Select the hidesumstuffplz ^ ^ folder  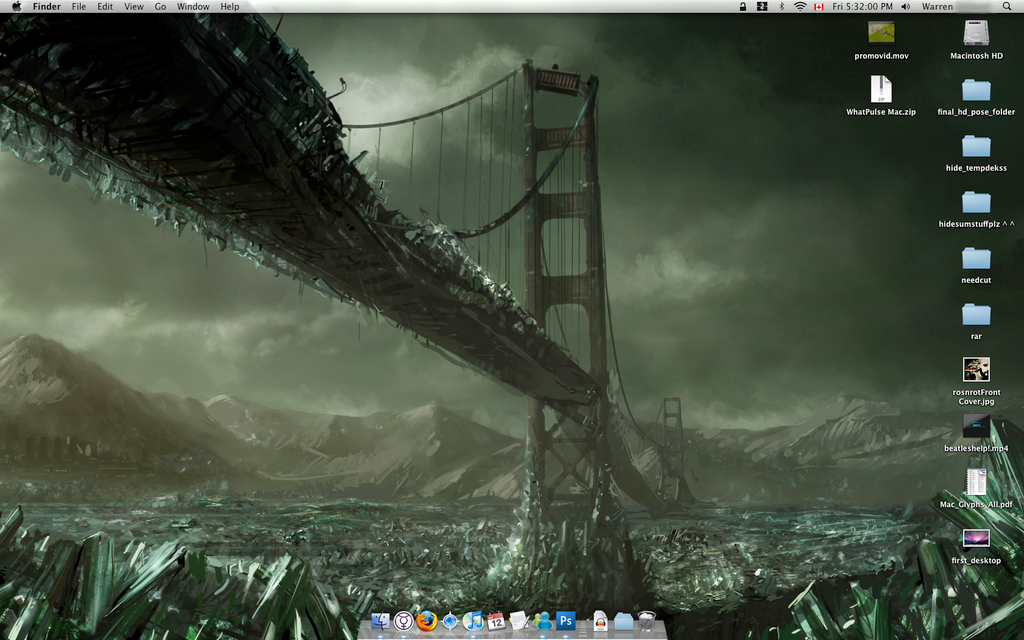click(x=976, y=202)
